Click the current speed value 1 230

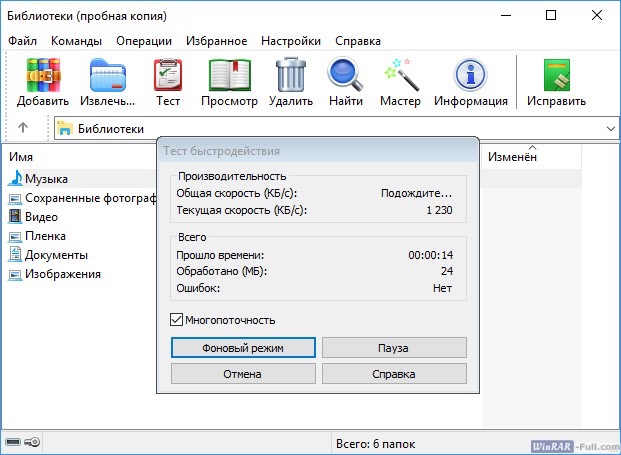[x=439, y=210]
